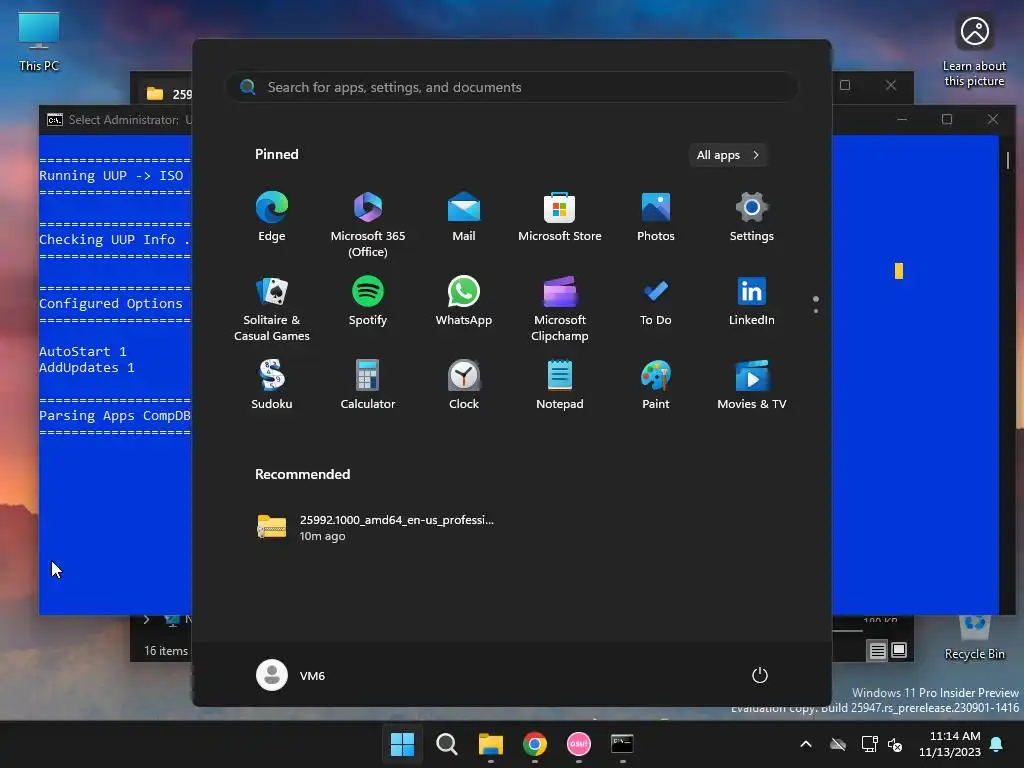Click 'AutoStart 1' console line
The height and width of the screenshot is (768, 1024).
[x=83, y=351]
